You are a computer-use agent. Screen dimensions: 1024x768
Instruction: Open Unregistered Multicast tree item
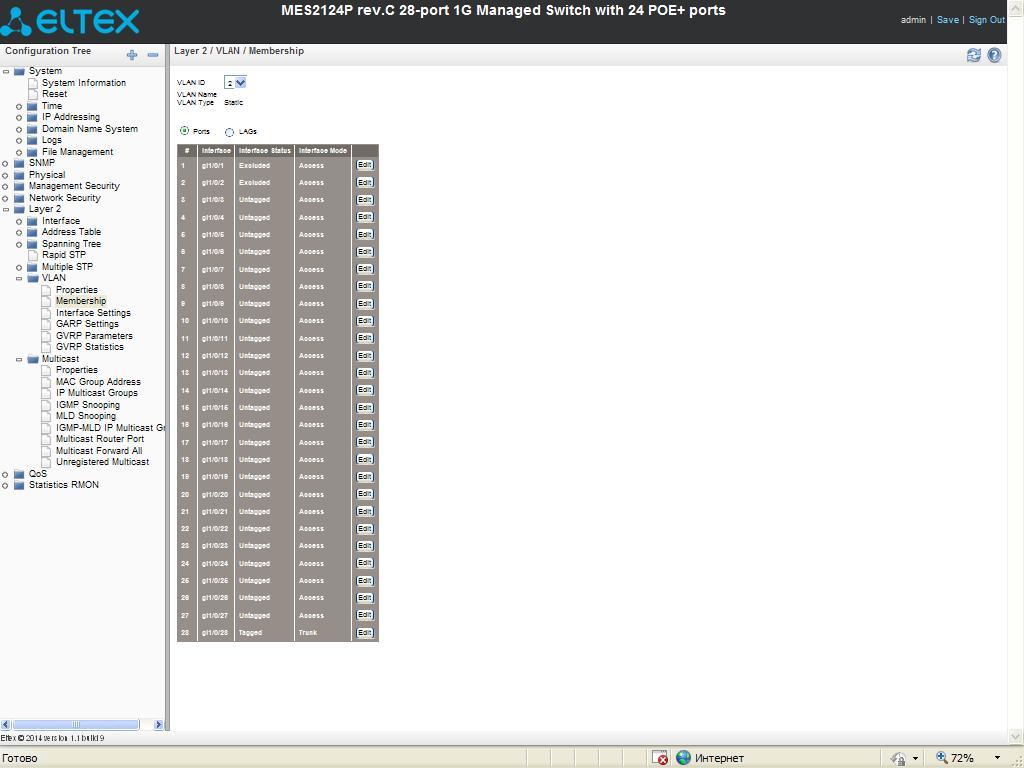tap(103, 462)
